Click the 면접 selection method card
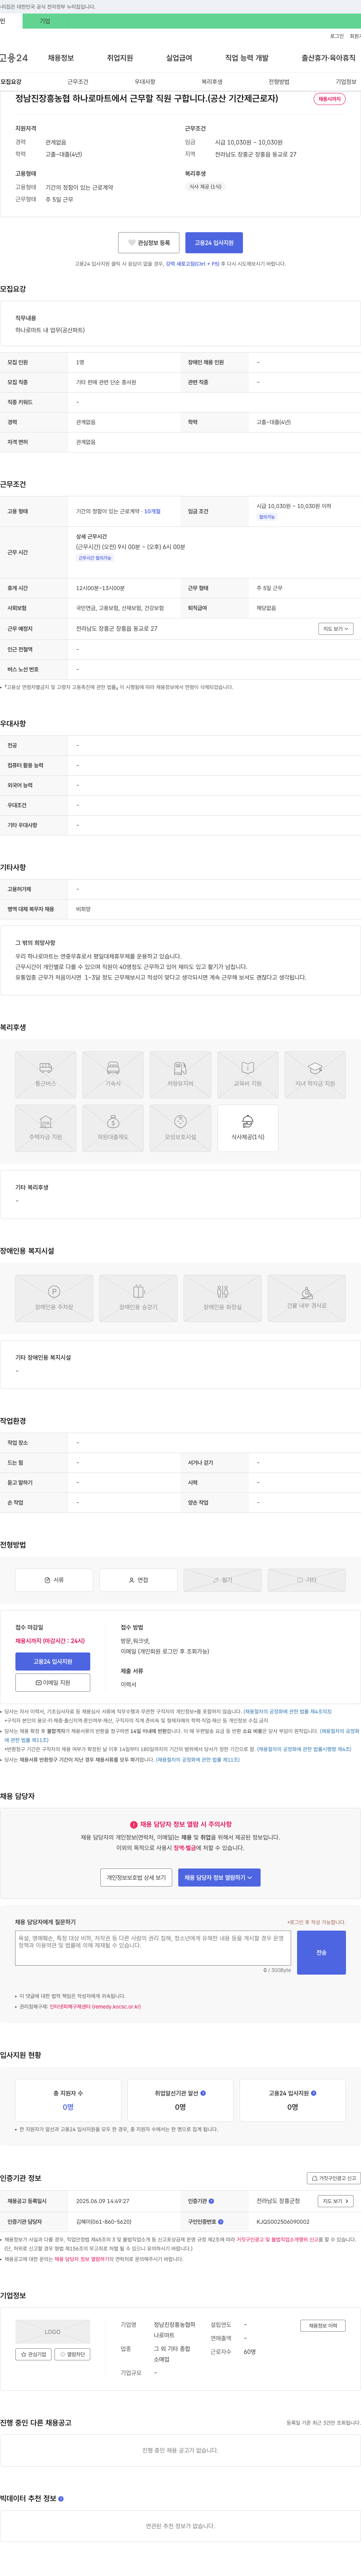361x2576 pixels. [138, 1580]
